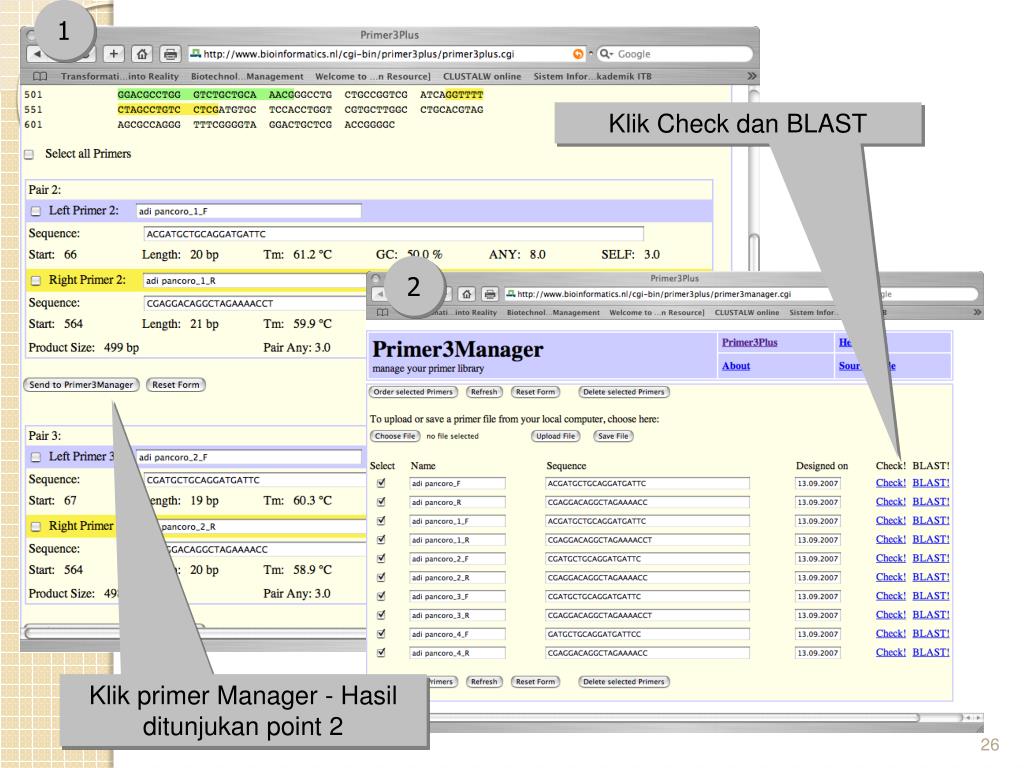Viewport: 1024px width, 768px height.
Task: Expand bookmarks overflow chevron in window 1
Action: [751, 77]
